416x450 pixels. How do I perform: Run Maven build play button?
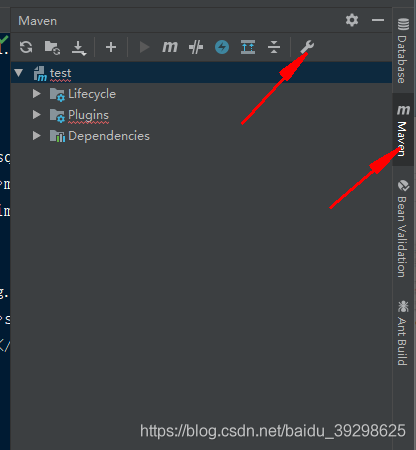(x=144, y=47)
